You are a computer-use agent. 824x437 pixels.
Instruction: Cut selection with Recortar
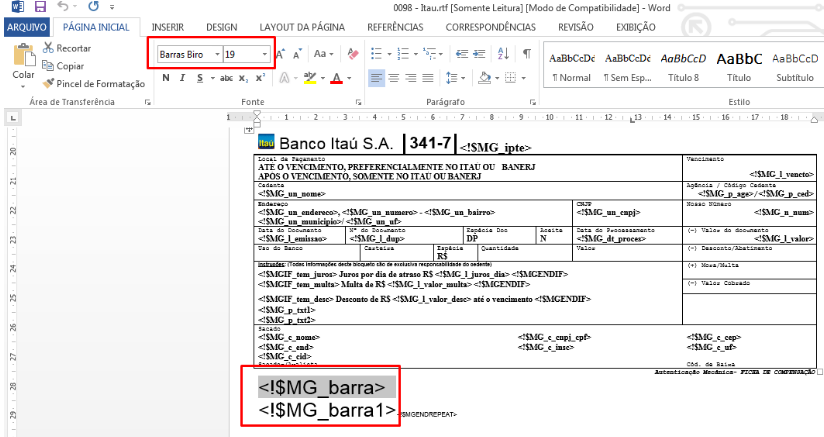[67, 48]
